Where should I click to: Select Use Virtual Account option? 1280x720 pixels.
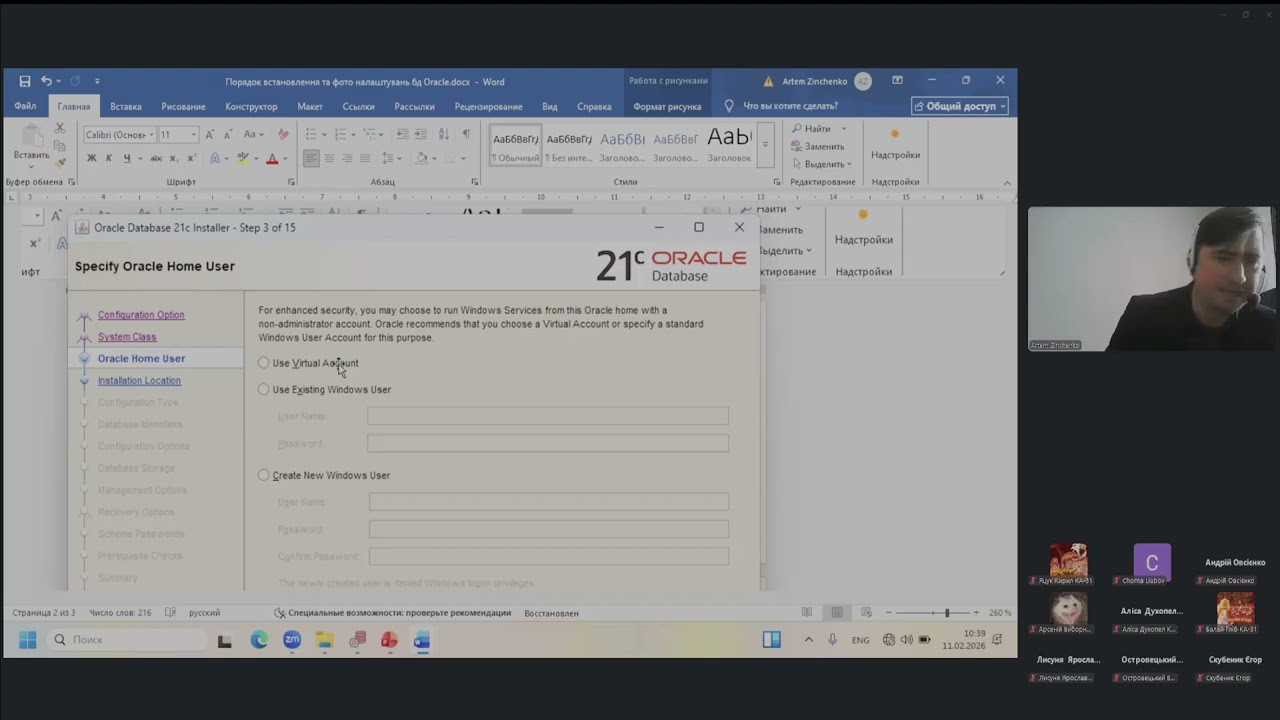[264, 363]
